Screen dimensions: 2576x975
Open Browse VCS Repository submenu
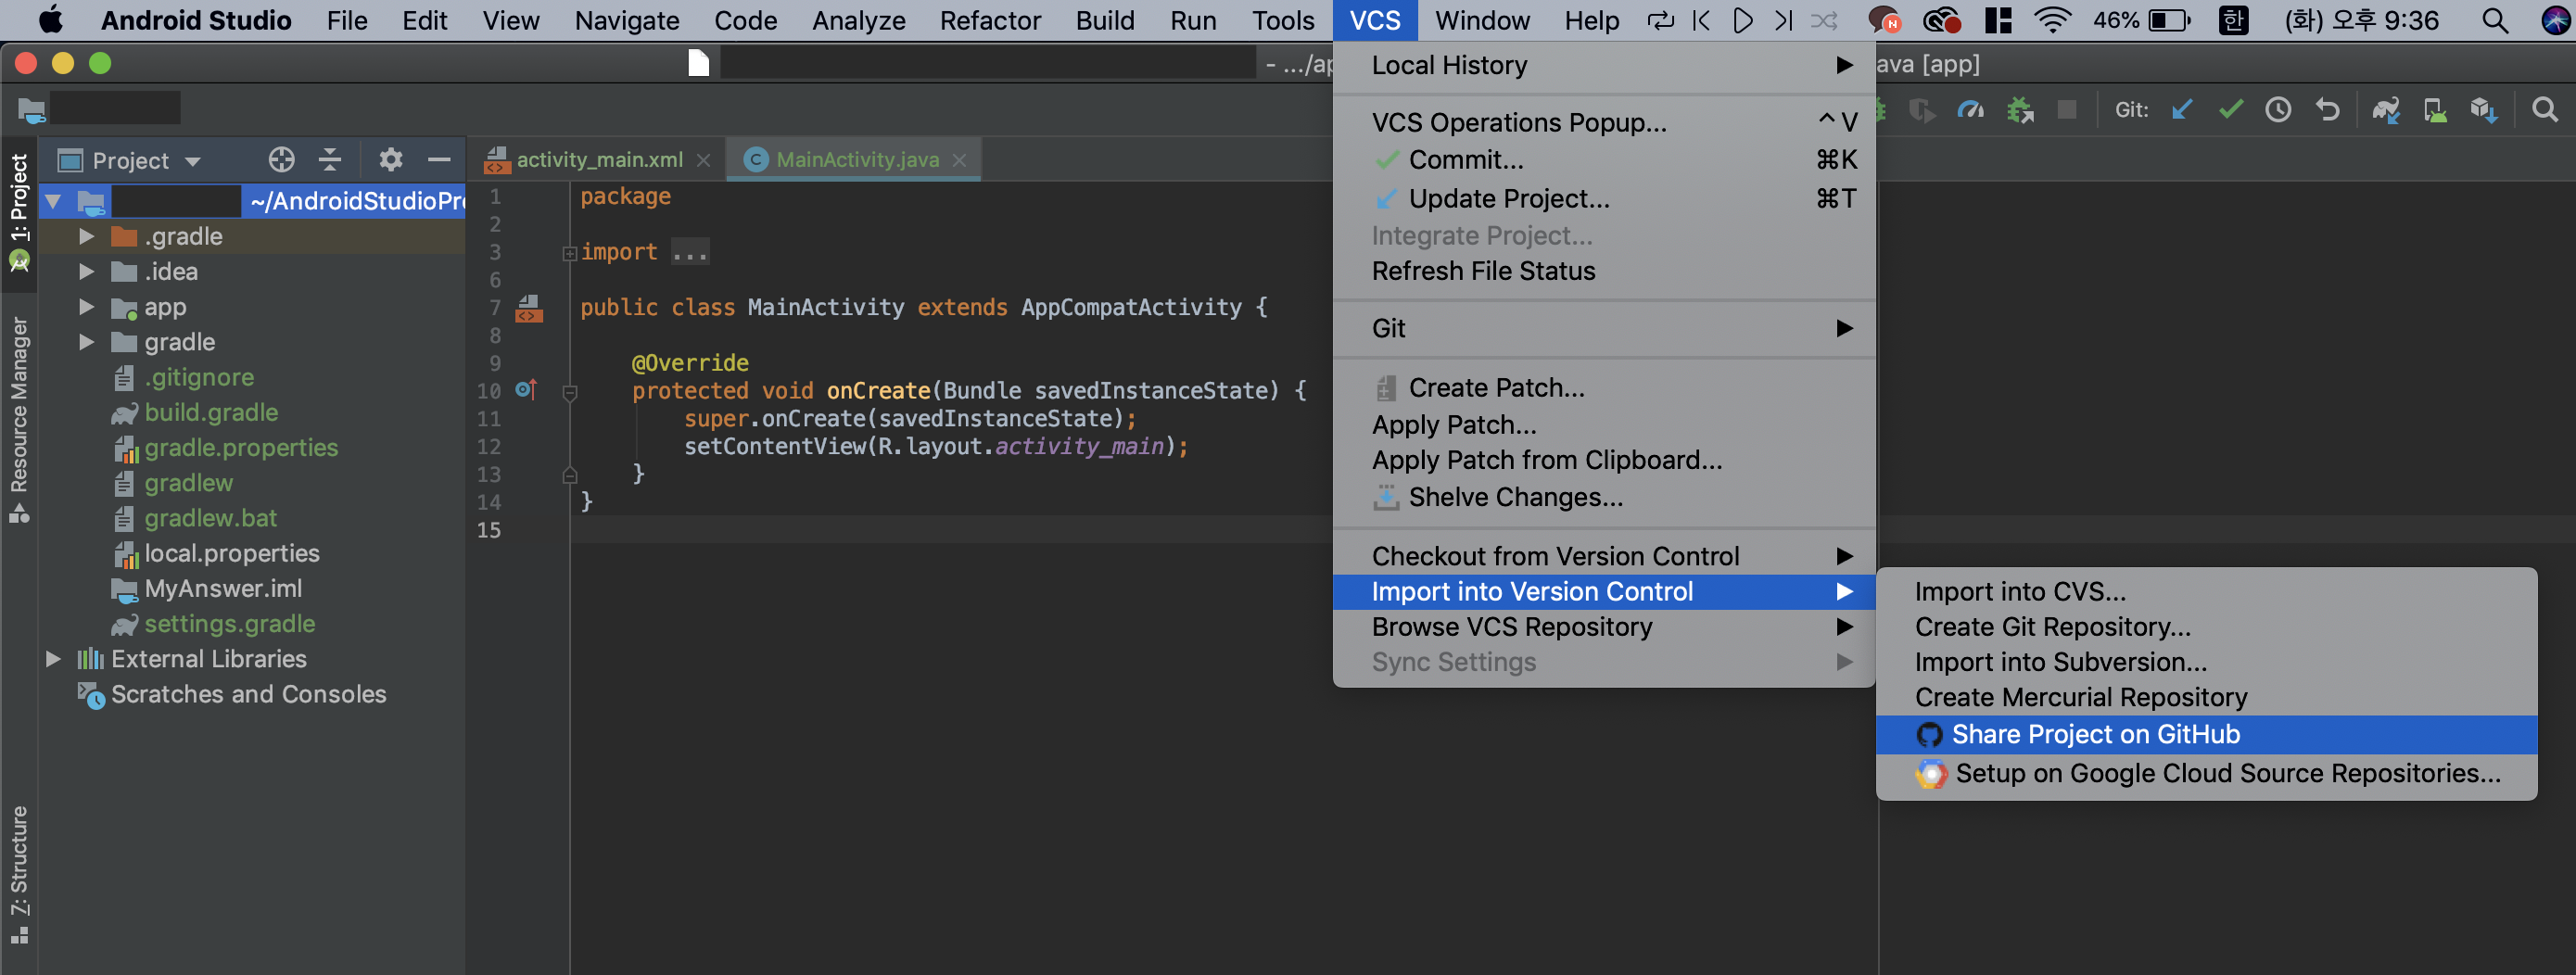[1604, 627]
